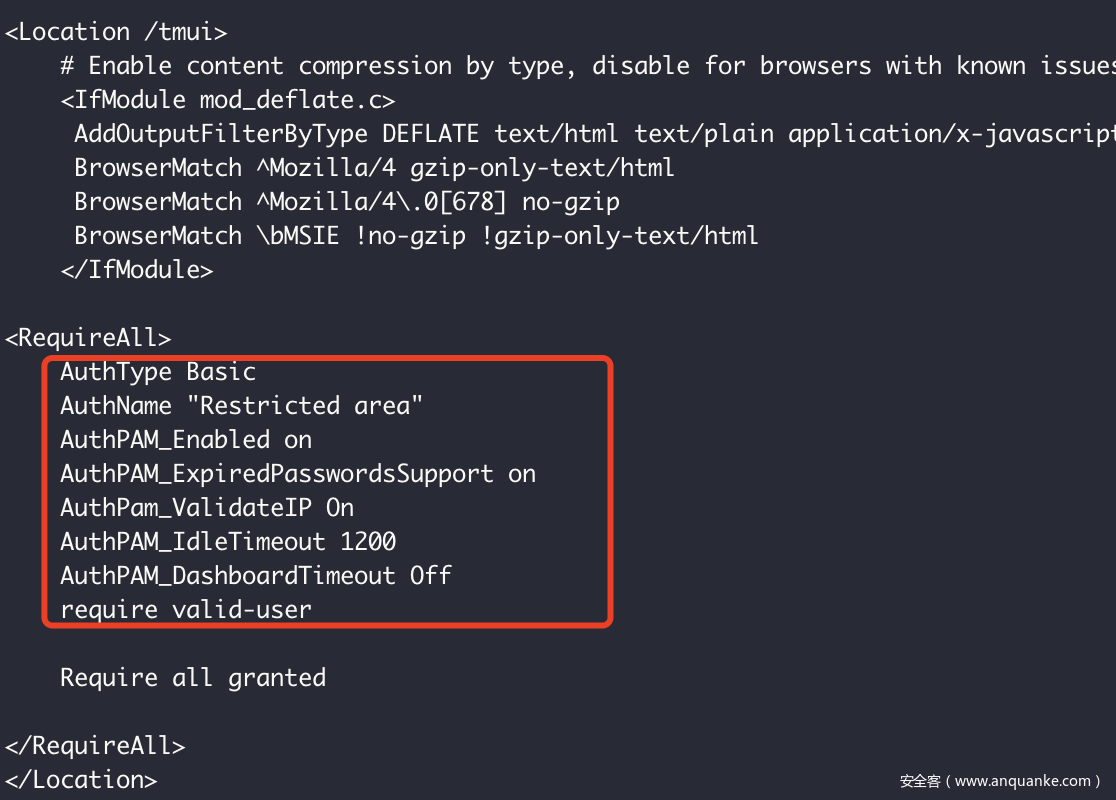The image size is (1116, 800).
Task: Click the 'Require all granted' line
Action: point(193,678)
